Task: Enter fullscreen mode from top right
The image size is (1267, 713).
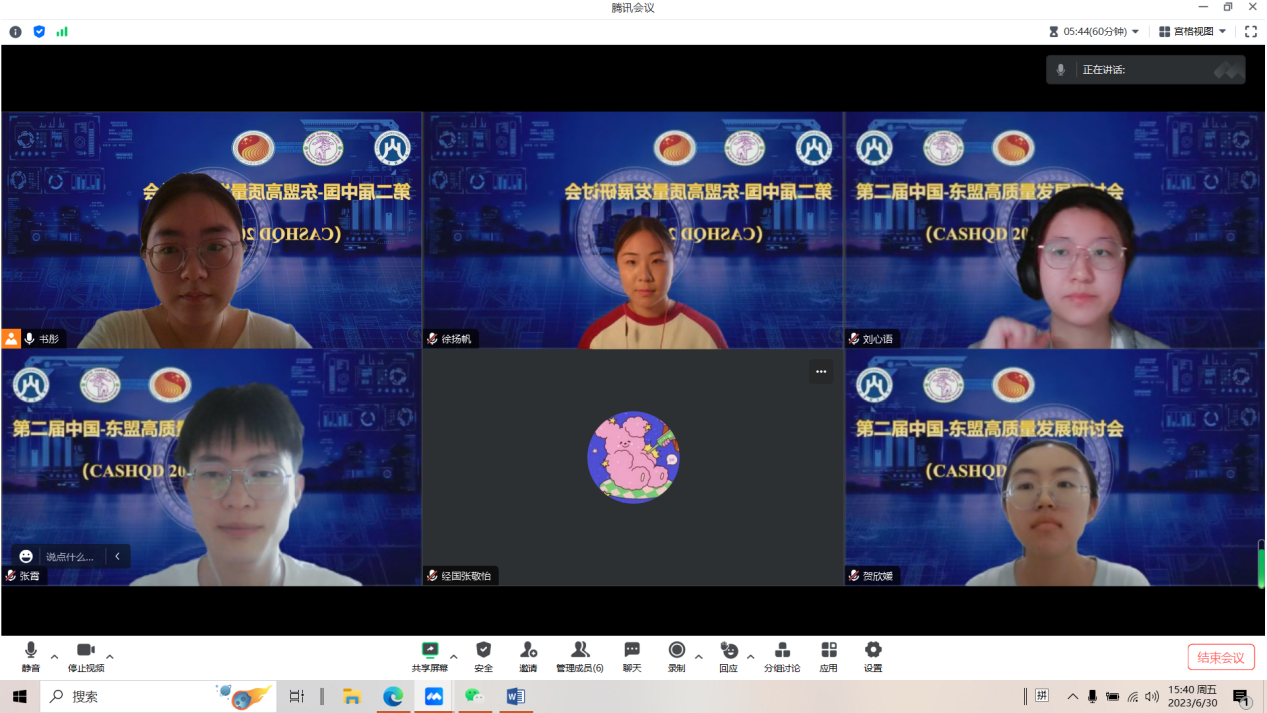Action: pyautogui.click(x=1251, y=31)
